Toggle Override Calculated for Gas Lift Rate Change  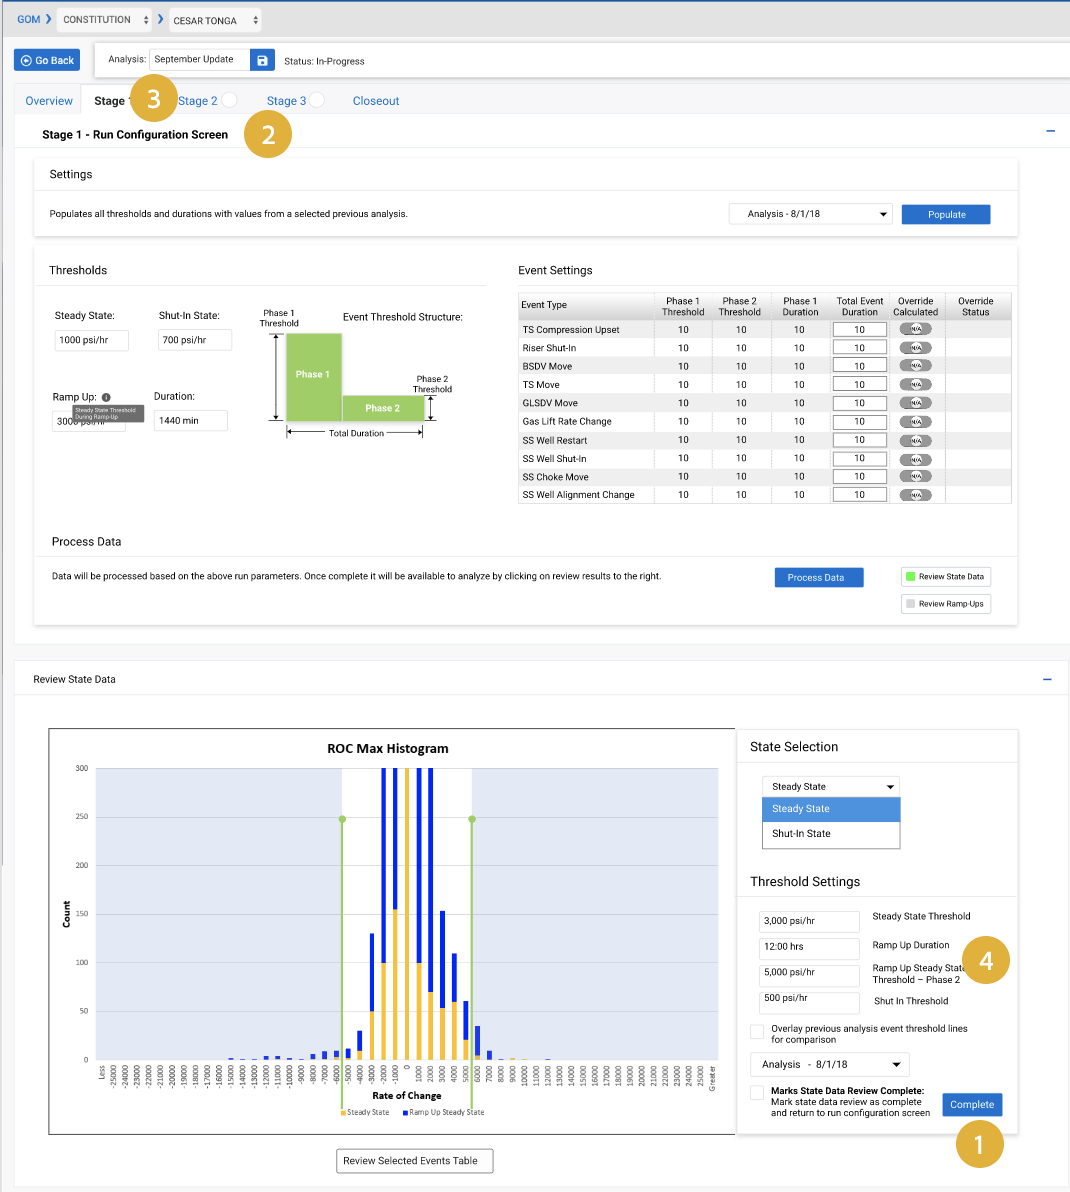[x=915, y=421]
